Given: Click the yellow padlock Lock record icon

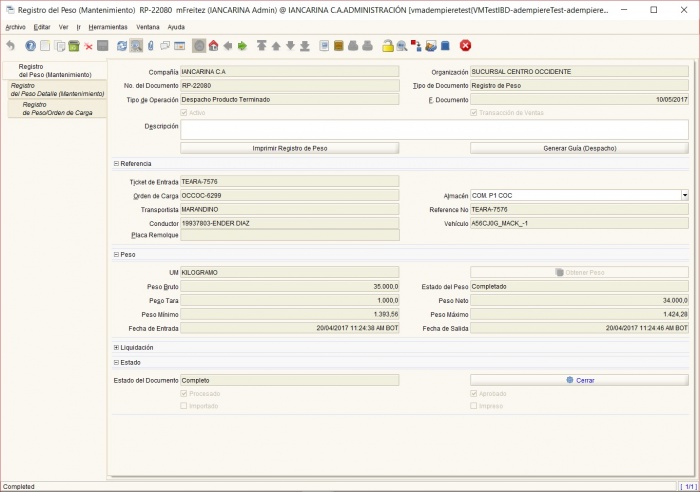Looking at the screenshot, I should click(x=388, y=46).
